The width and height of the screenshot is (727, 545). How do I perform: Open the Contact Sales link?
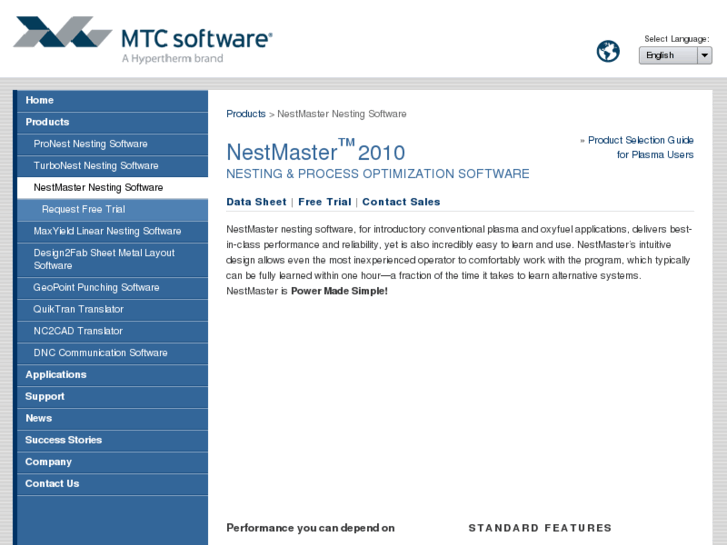tap(401, 202)
